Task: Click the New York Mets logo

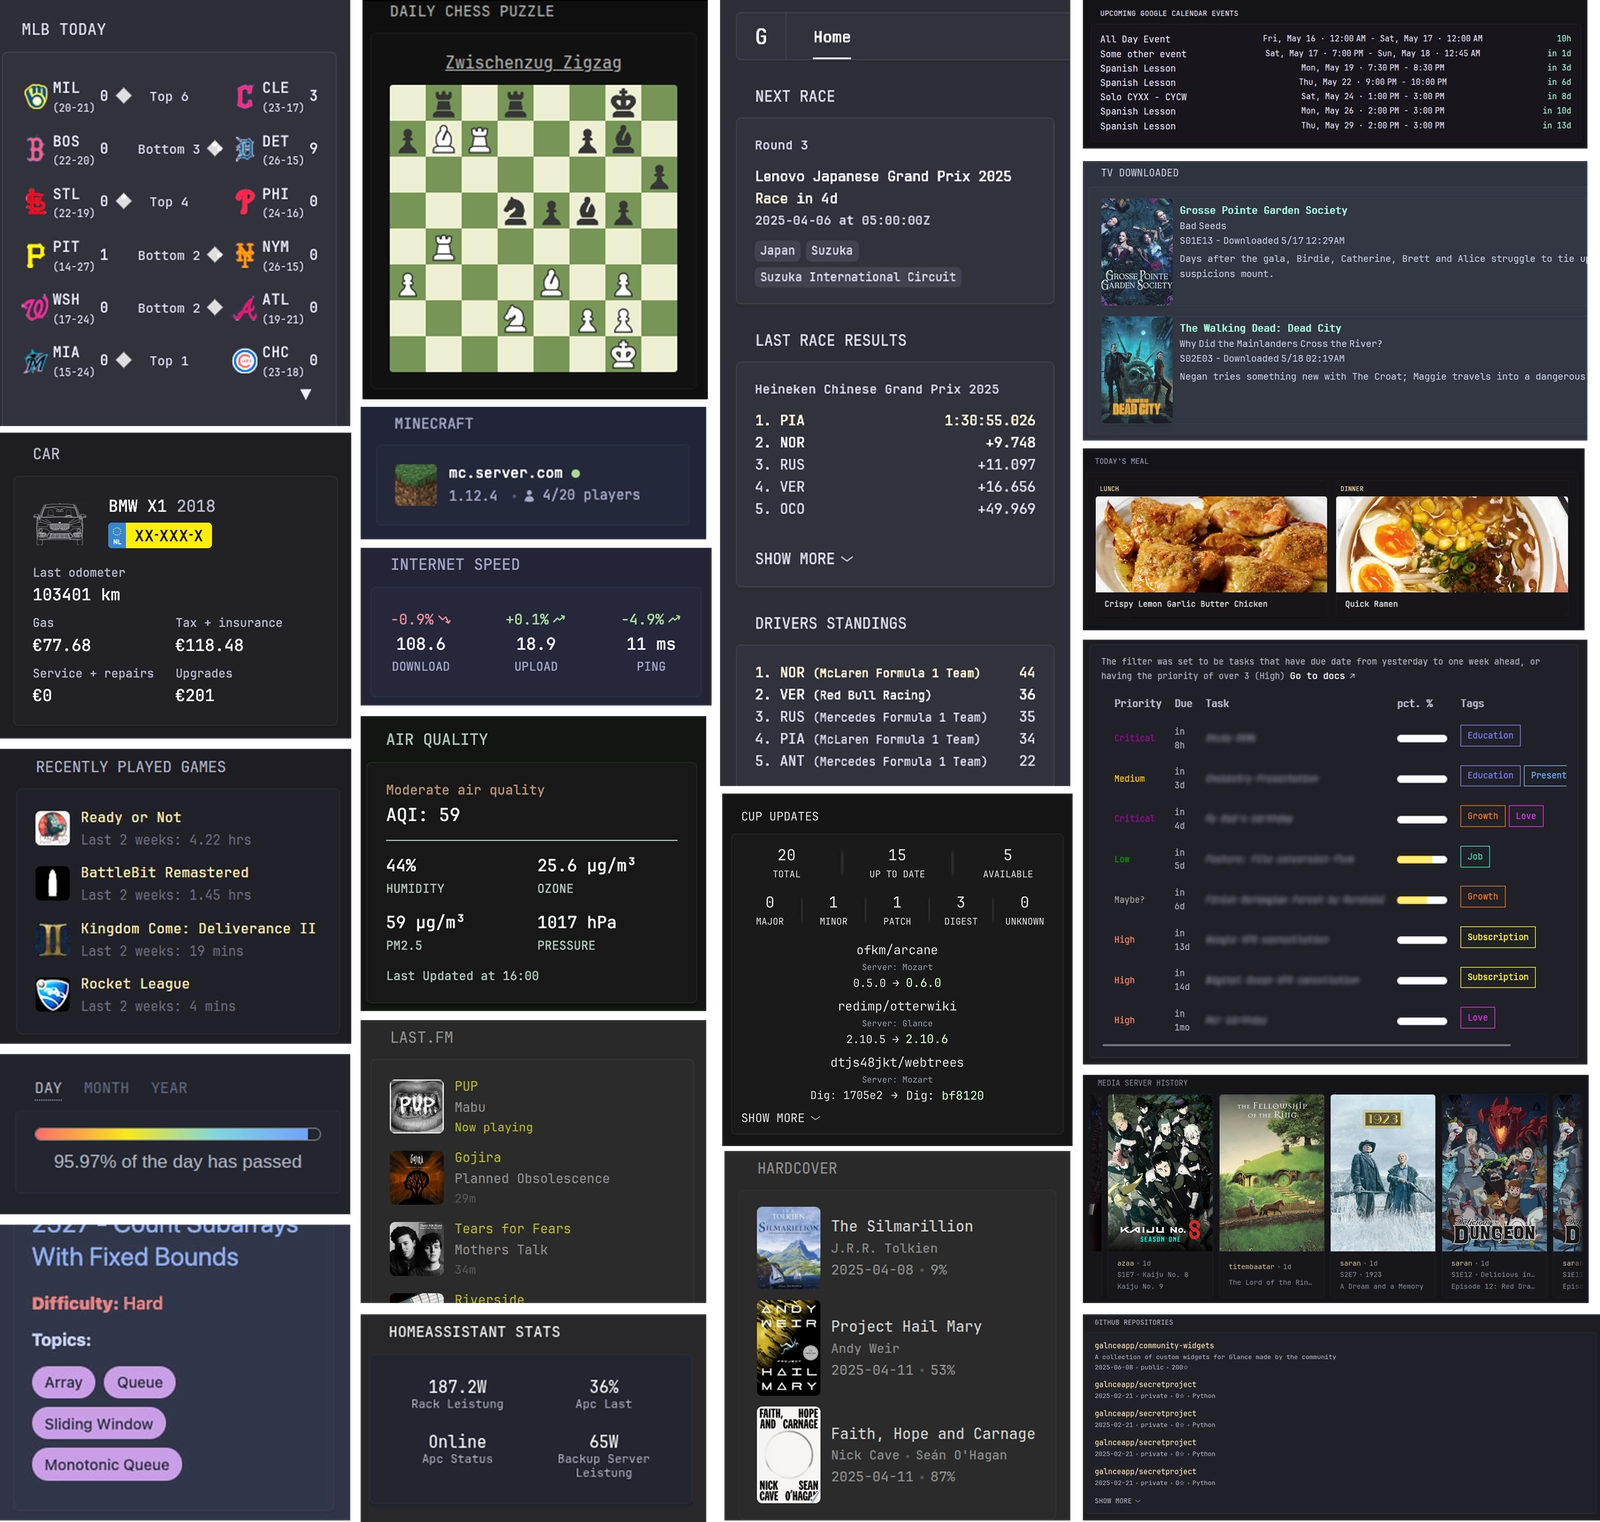Action: pos(245,255)
